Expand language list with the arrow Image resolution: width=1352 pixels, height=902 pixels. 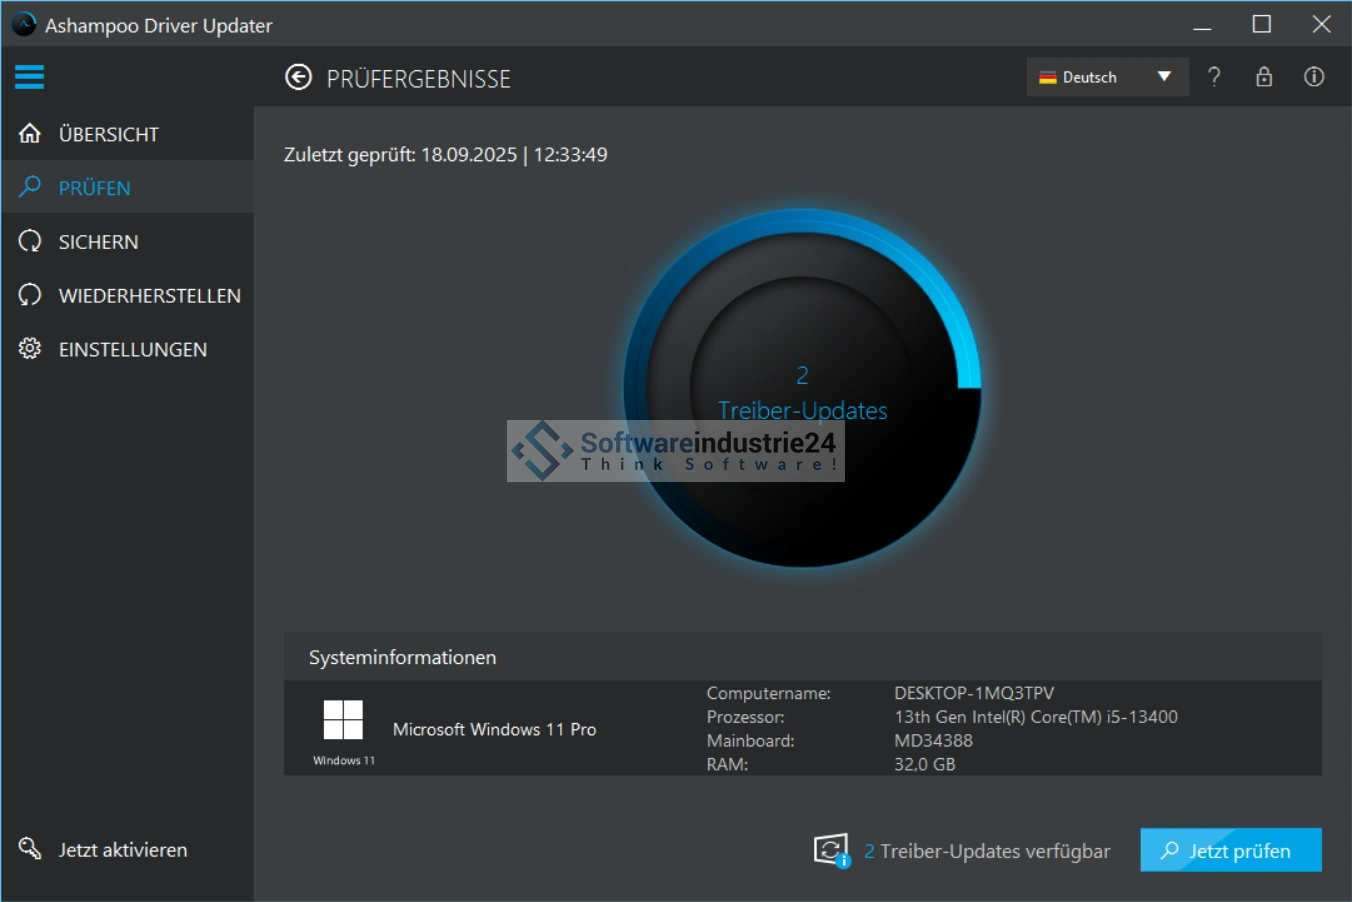(x=1164, y=77)
